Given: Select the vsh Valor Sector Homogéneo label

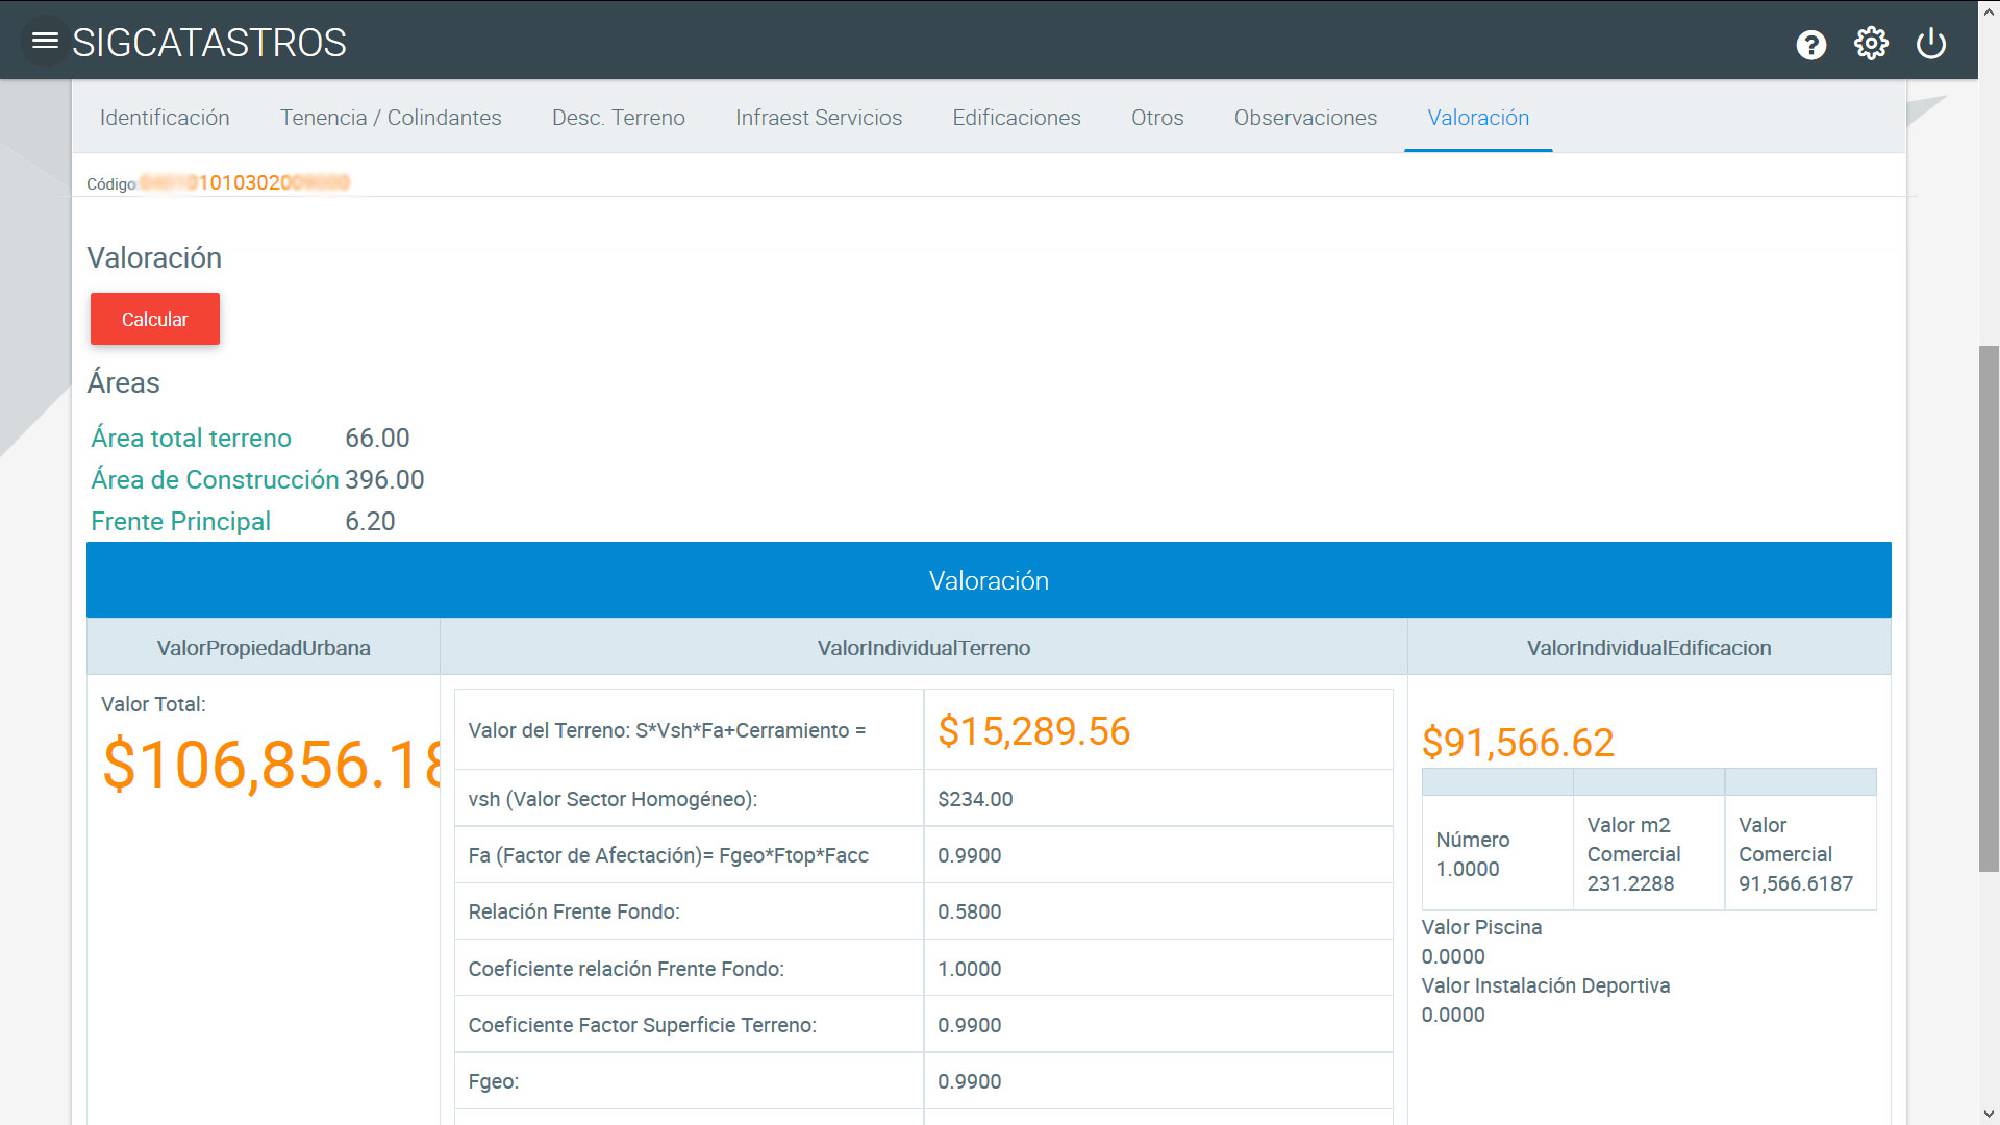Looking at the screenshot, I should tap(613, 799).
